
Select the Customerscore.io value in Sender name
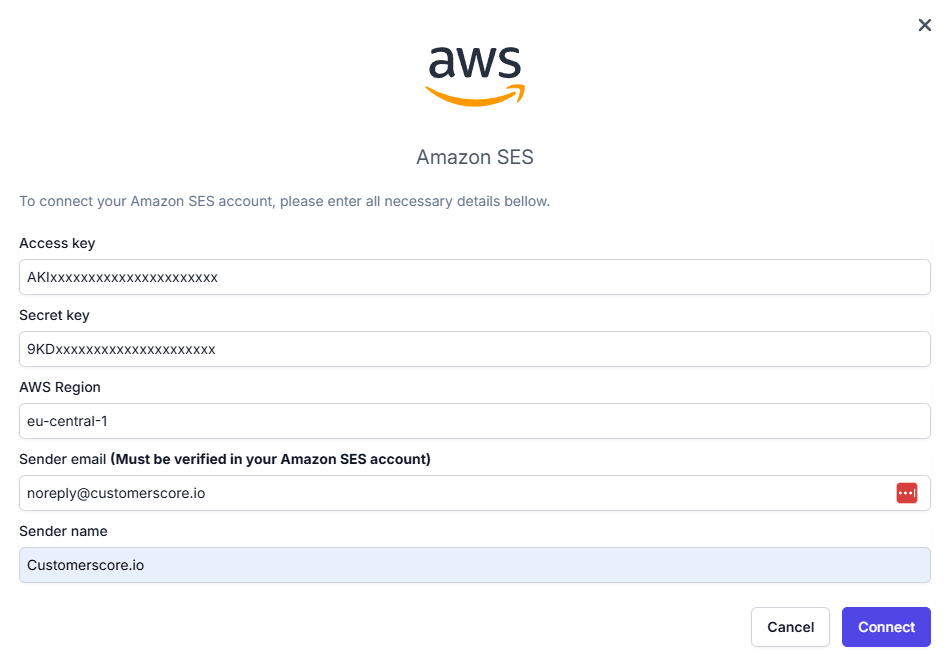pyautogui.click(x=85, y=565)
